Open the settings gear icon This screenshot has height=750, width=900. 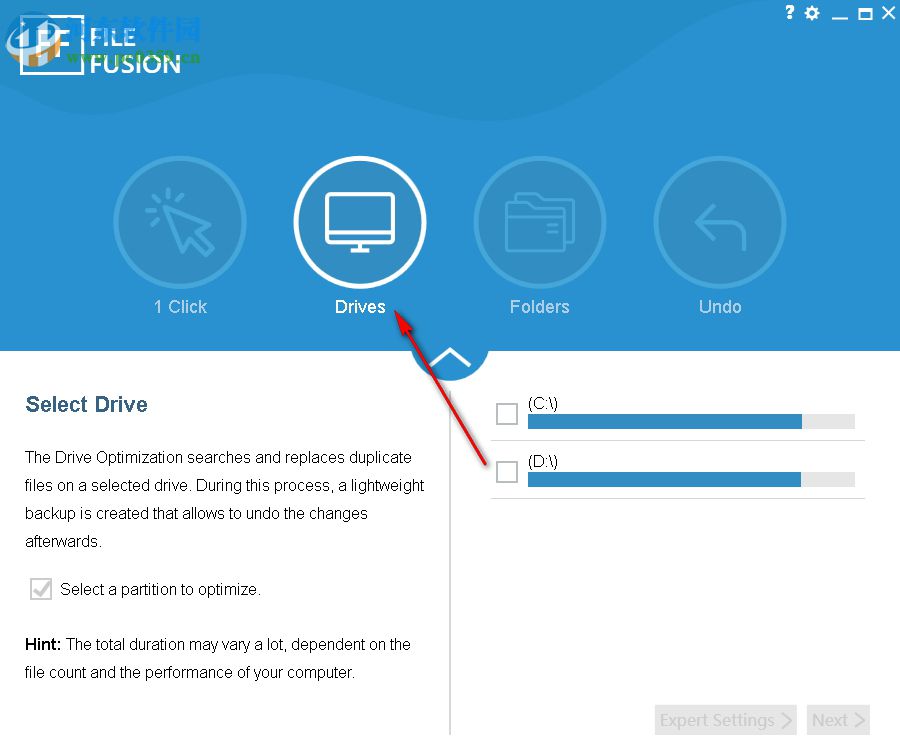pos(812,13)
